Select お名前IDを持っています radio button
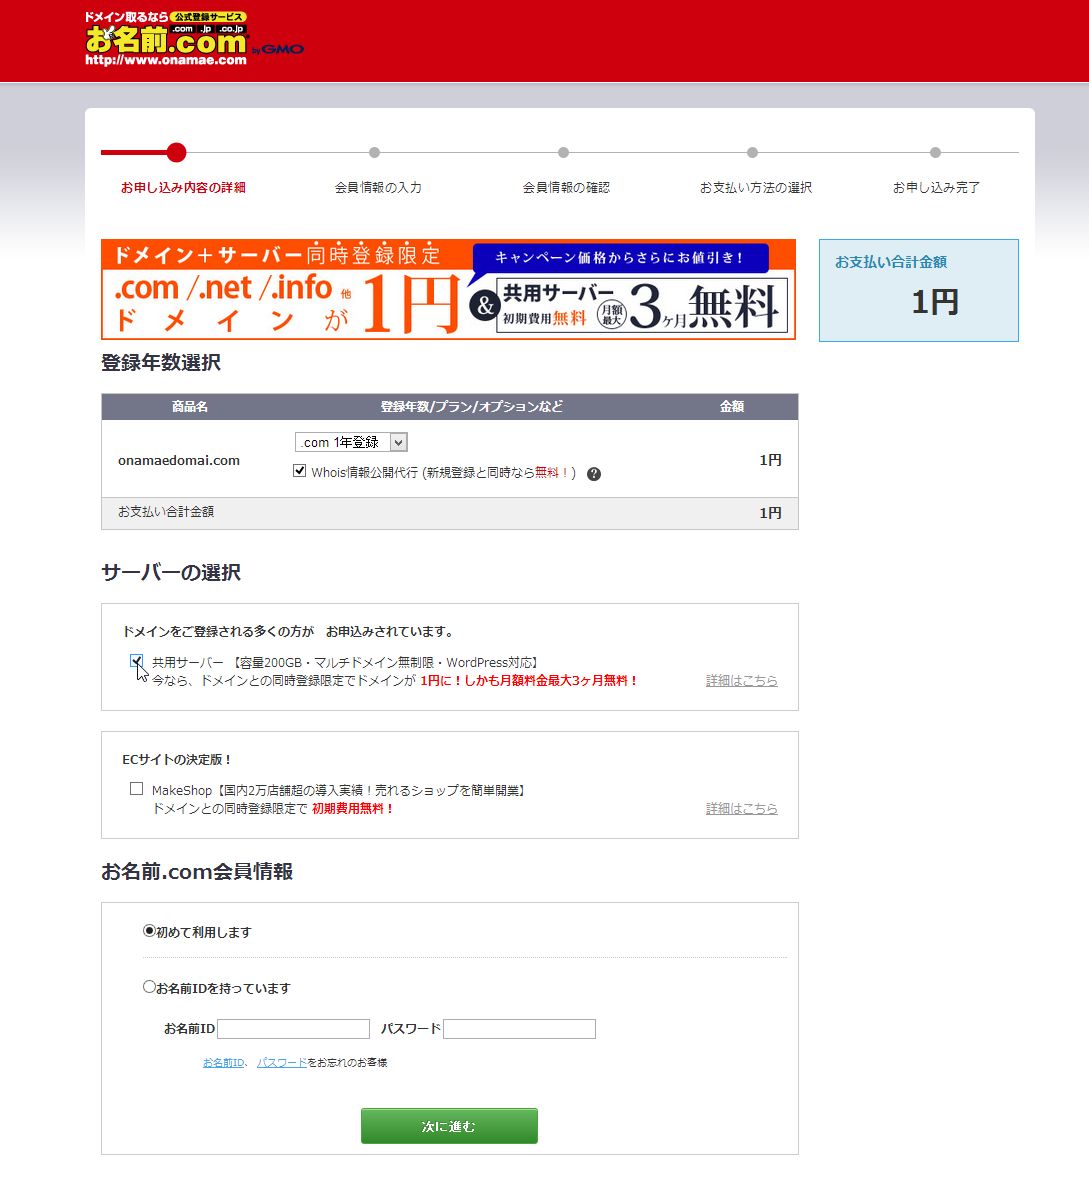Screen dimensions: 1089x1187 tap(149, 986)
